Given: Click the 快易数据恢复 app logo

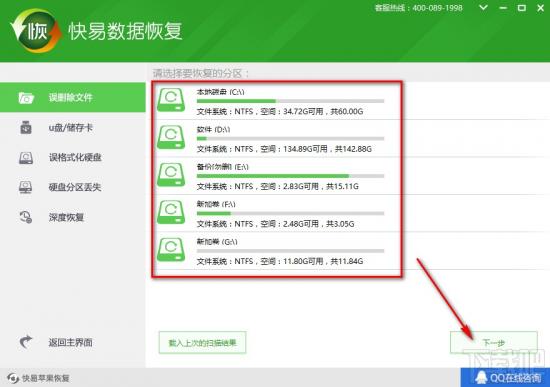Looking at the screenshot, I should [x=35, y=31].
